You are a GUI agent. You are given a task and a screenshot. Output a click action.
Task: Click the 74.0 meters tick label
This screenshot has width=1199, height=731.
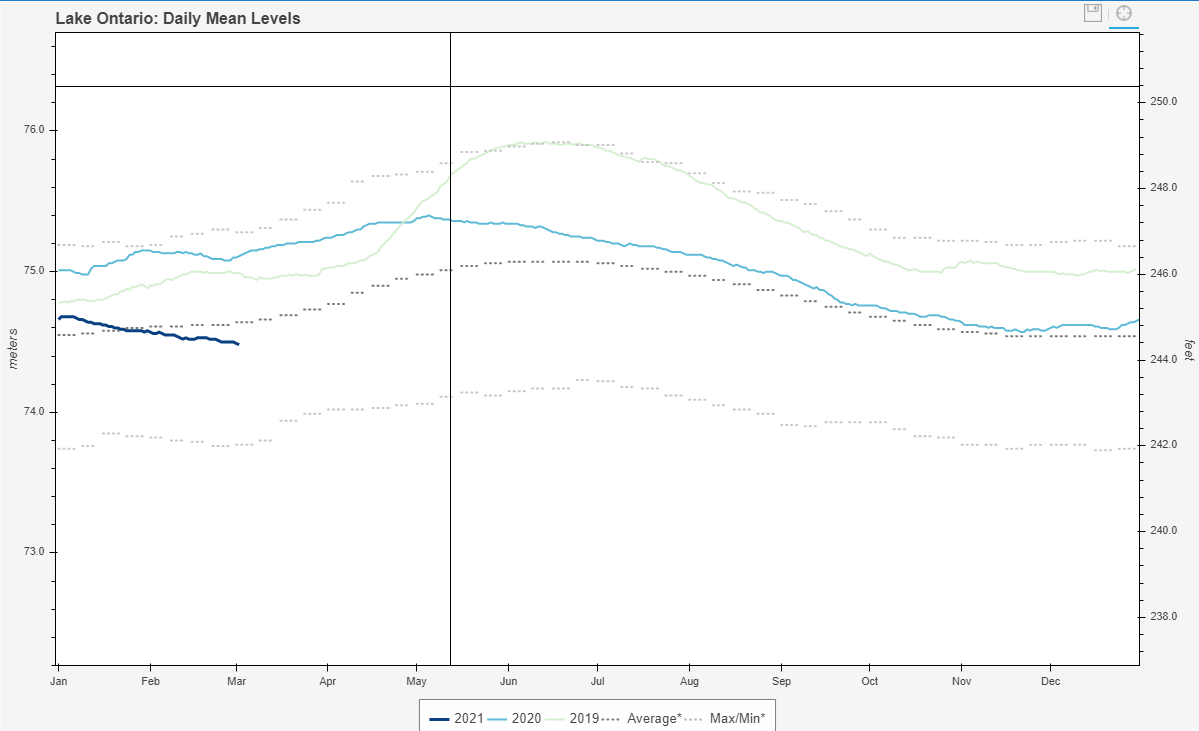34,411
